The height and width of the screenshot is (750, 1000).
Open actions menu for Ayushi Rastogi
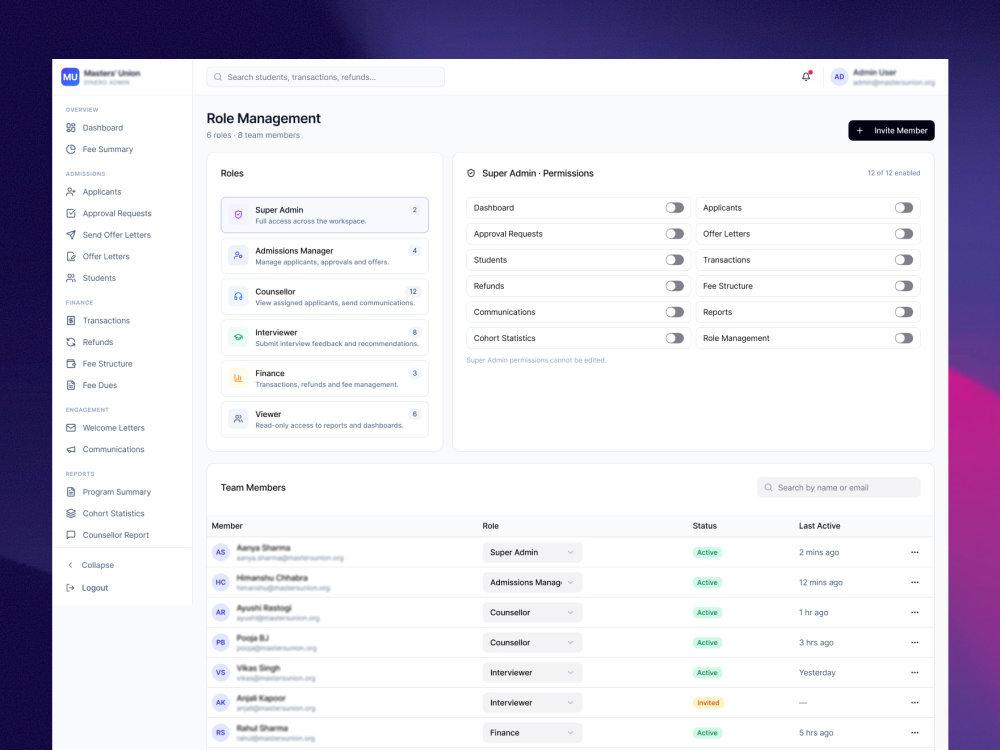pyautogui.click(x=915, y=612)
